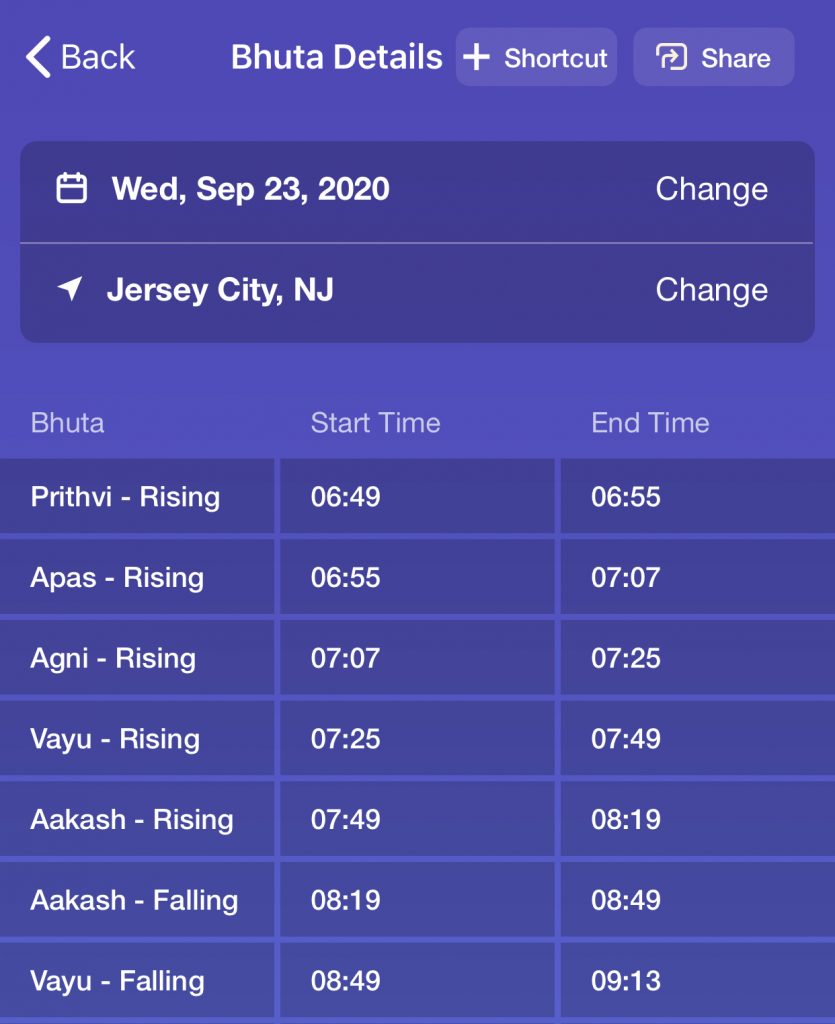Select the Aakash - Falling row

tap(417, 901)
